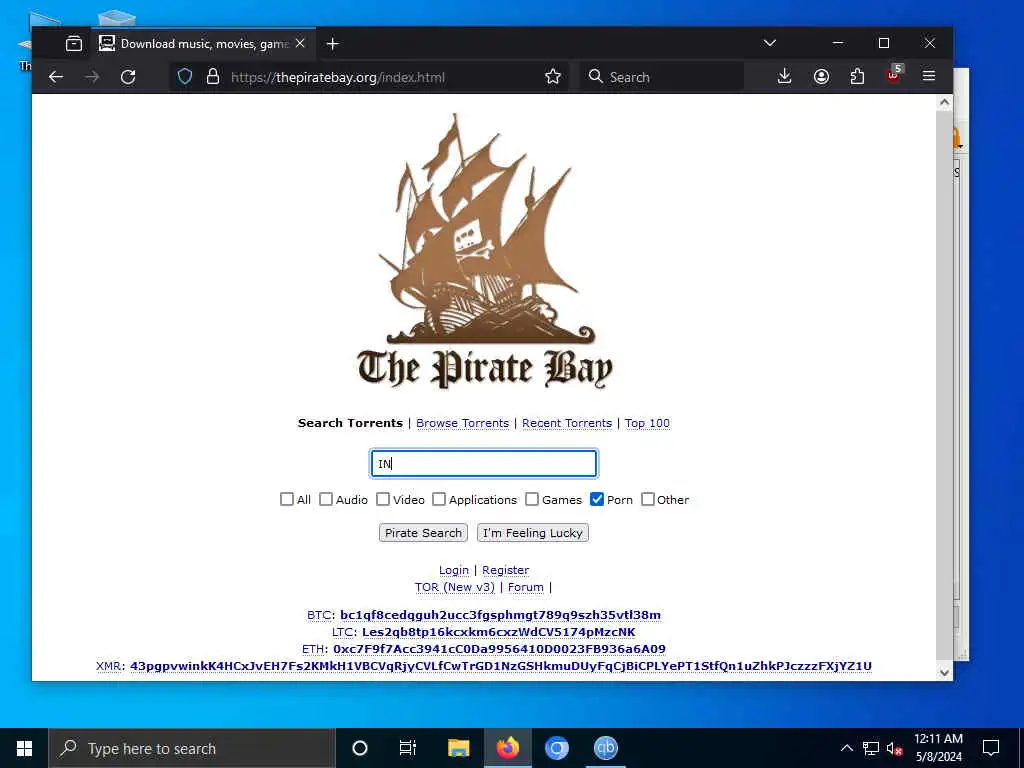Click the XMR donation address
Screen dimensions: 1024x768
(x=501, y=666)
